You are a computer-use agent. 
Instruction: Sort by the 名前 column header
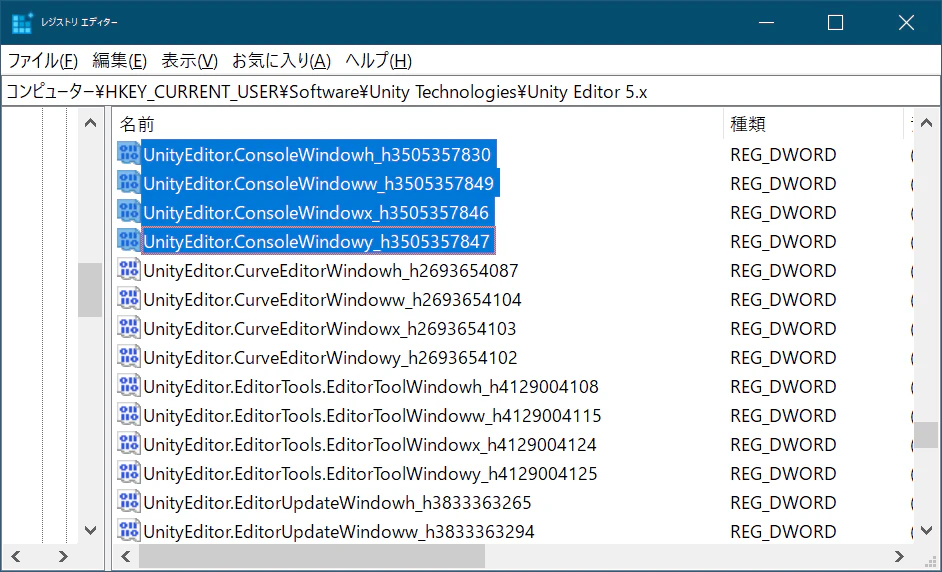[418, 124]
